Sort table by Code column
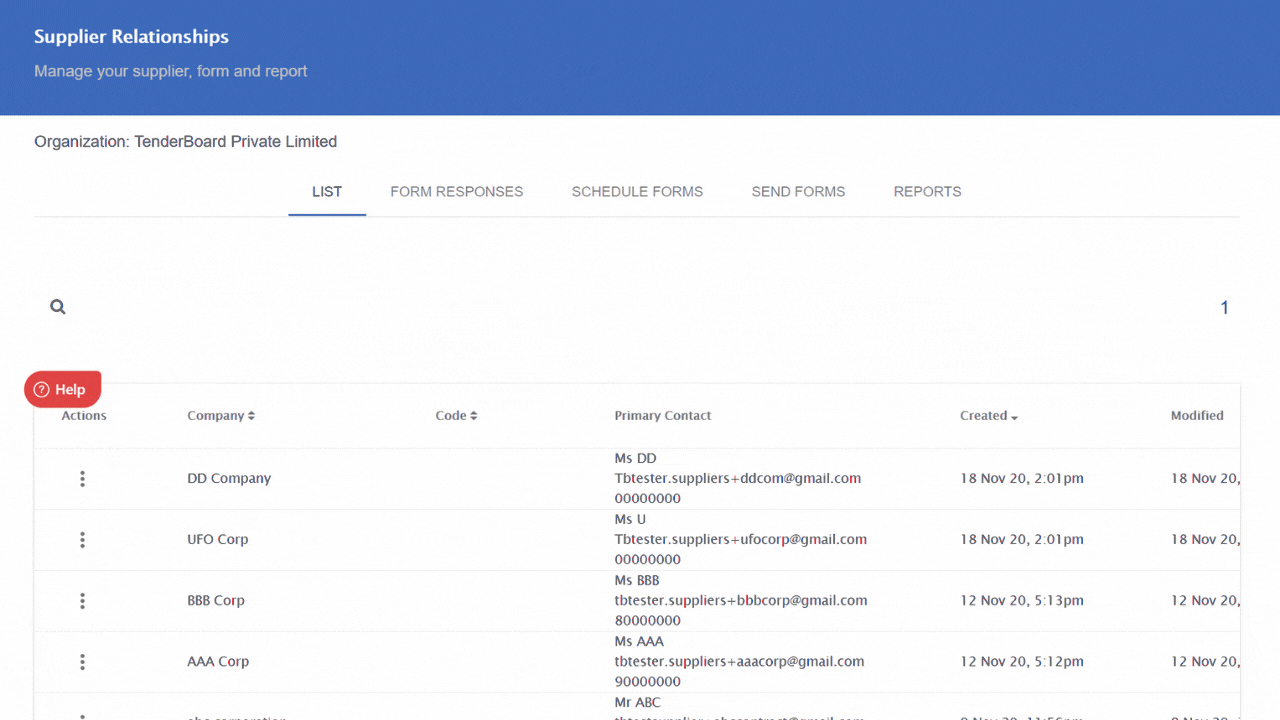 (x=456, y=415)
